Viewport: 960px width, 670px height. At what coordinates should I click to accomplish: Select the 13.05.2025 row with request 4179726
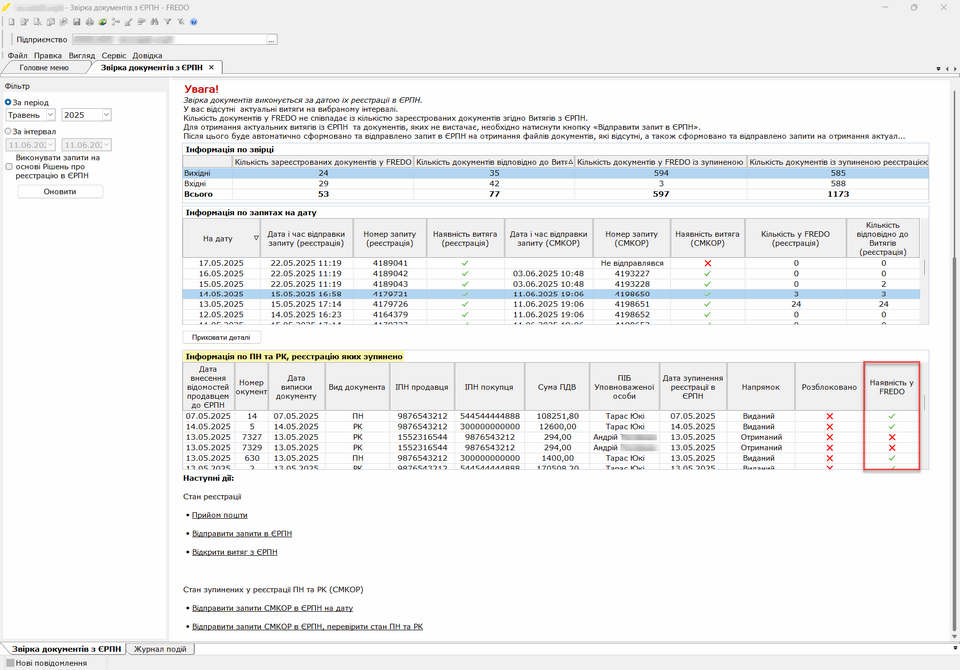(x=552, y=304)
